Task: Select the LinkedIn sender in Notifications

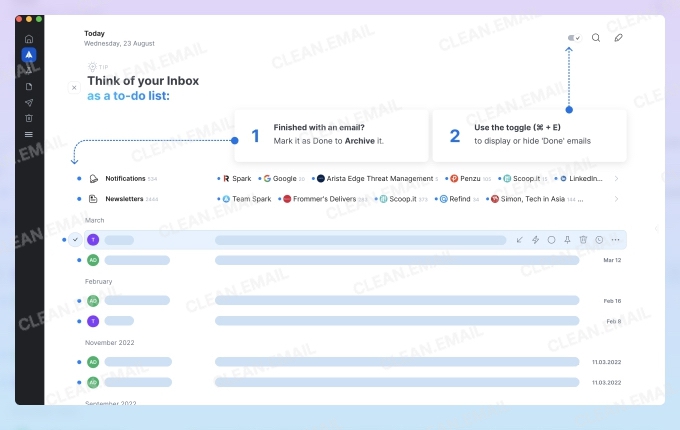Action: point(581,179)
